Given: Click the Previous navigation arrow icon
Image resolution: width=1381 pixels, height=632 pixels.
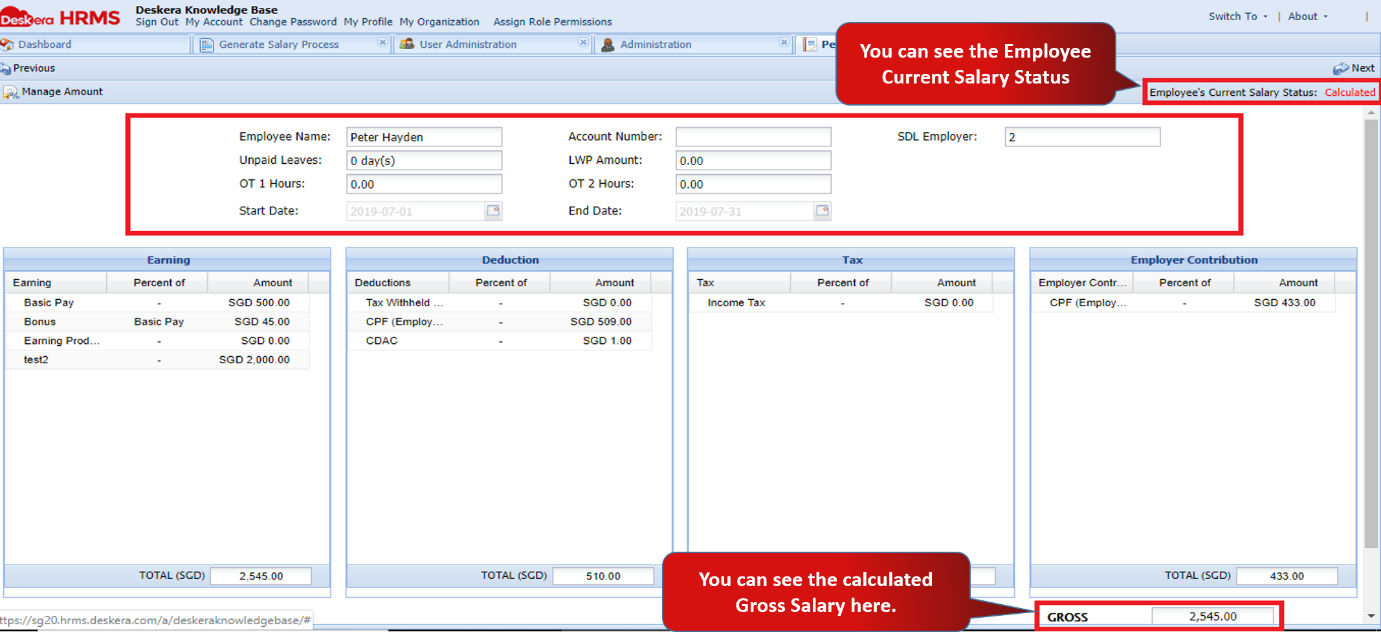Looking at the screenshot, I should [8, 68].
